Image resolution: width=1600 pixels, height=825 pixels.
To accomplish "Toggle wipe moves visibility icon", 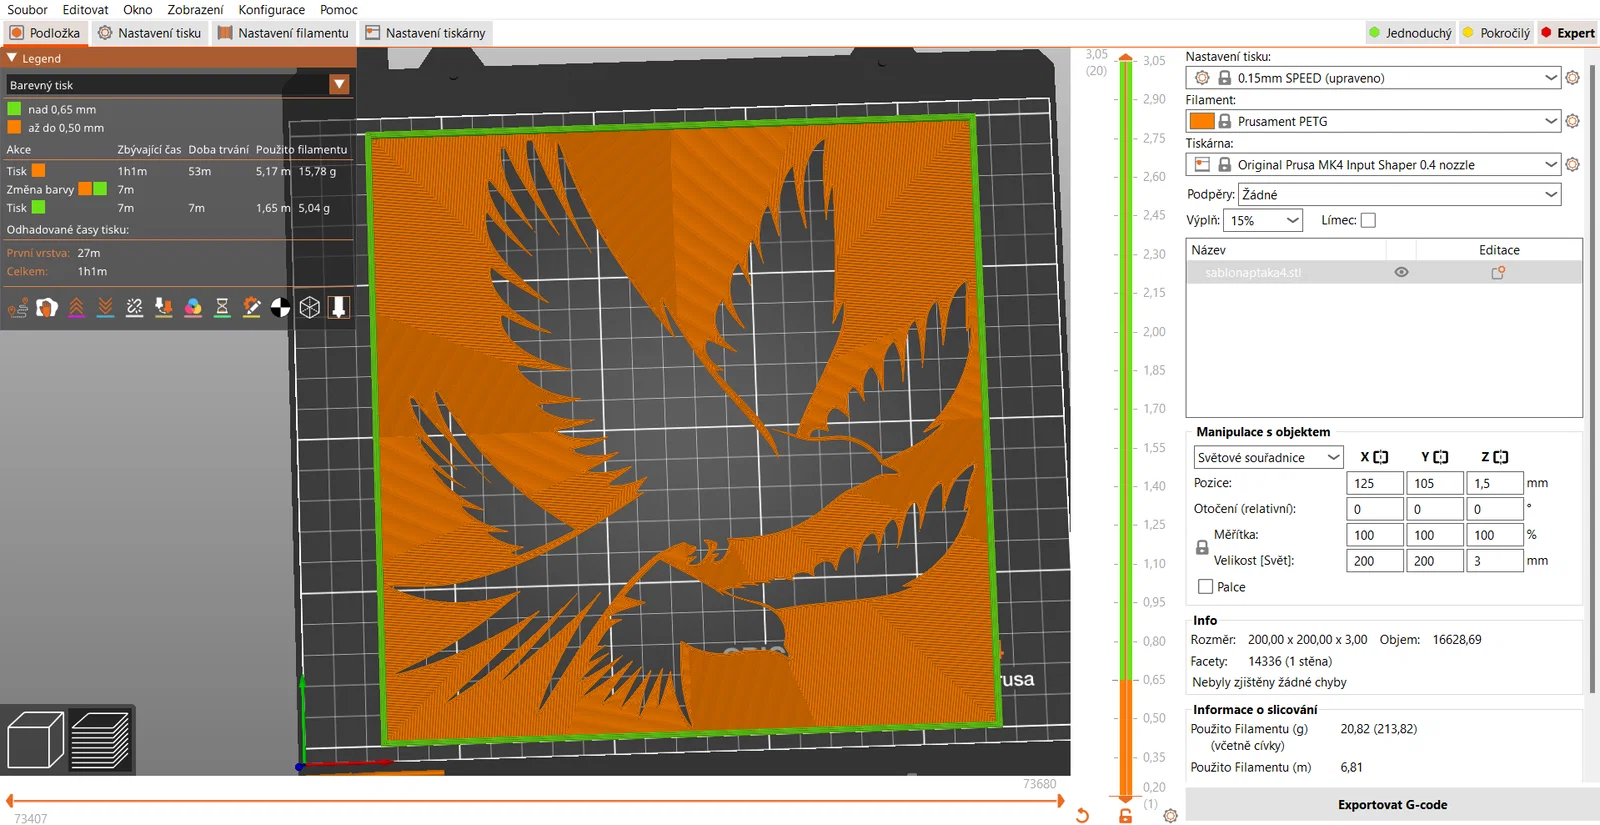I will pos(47,308).
